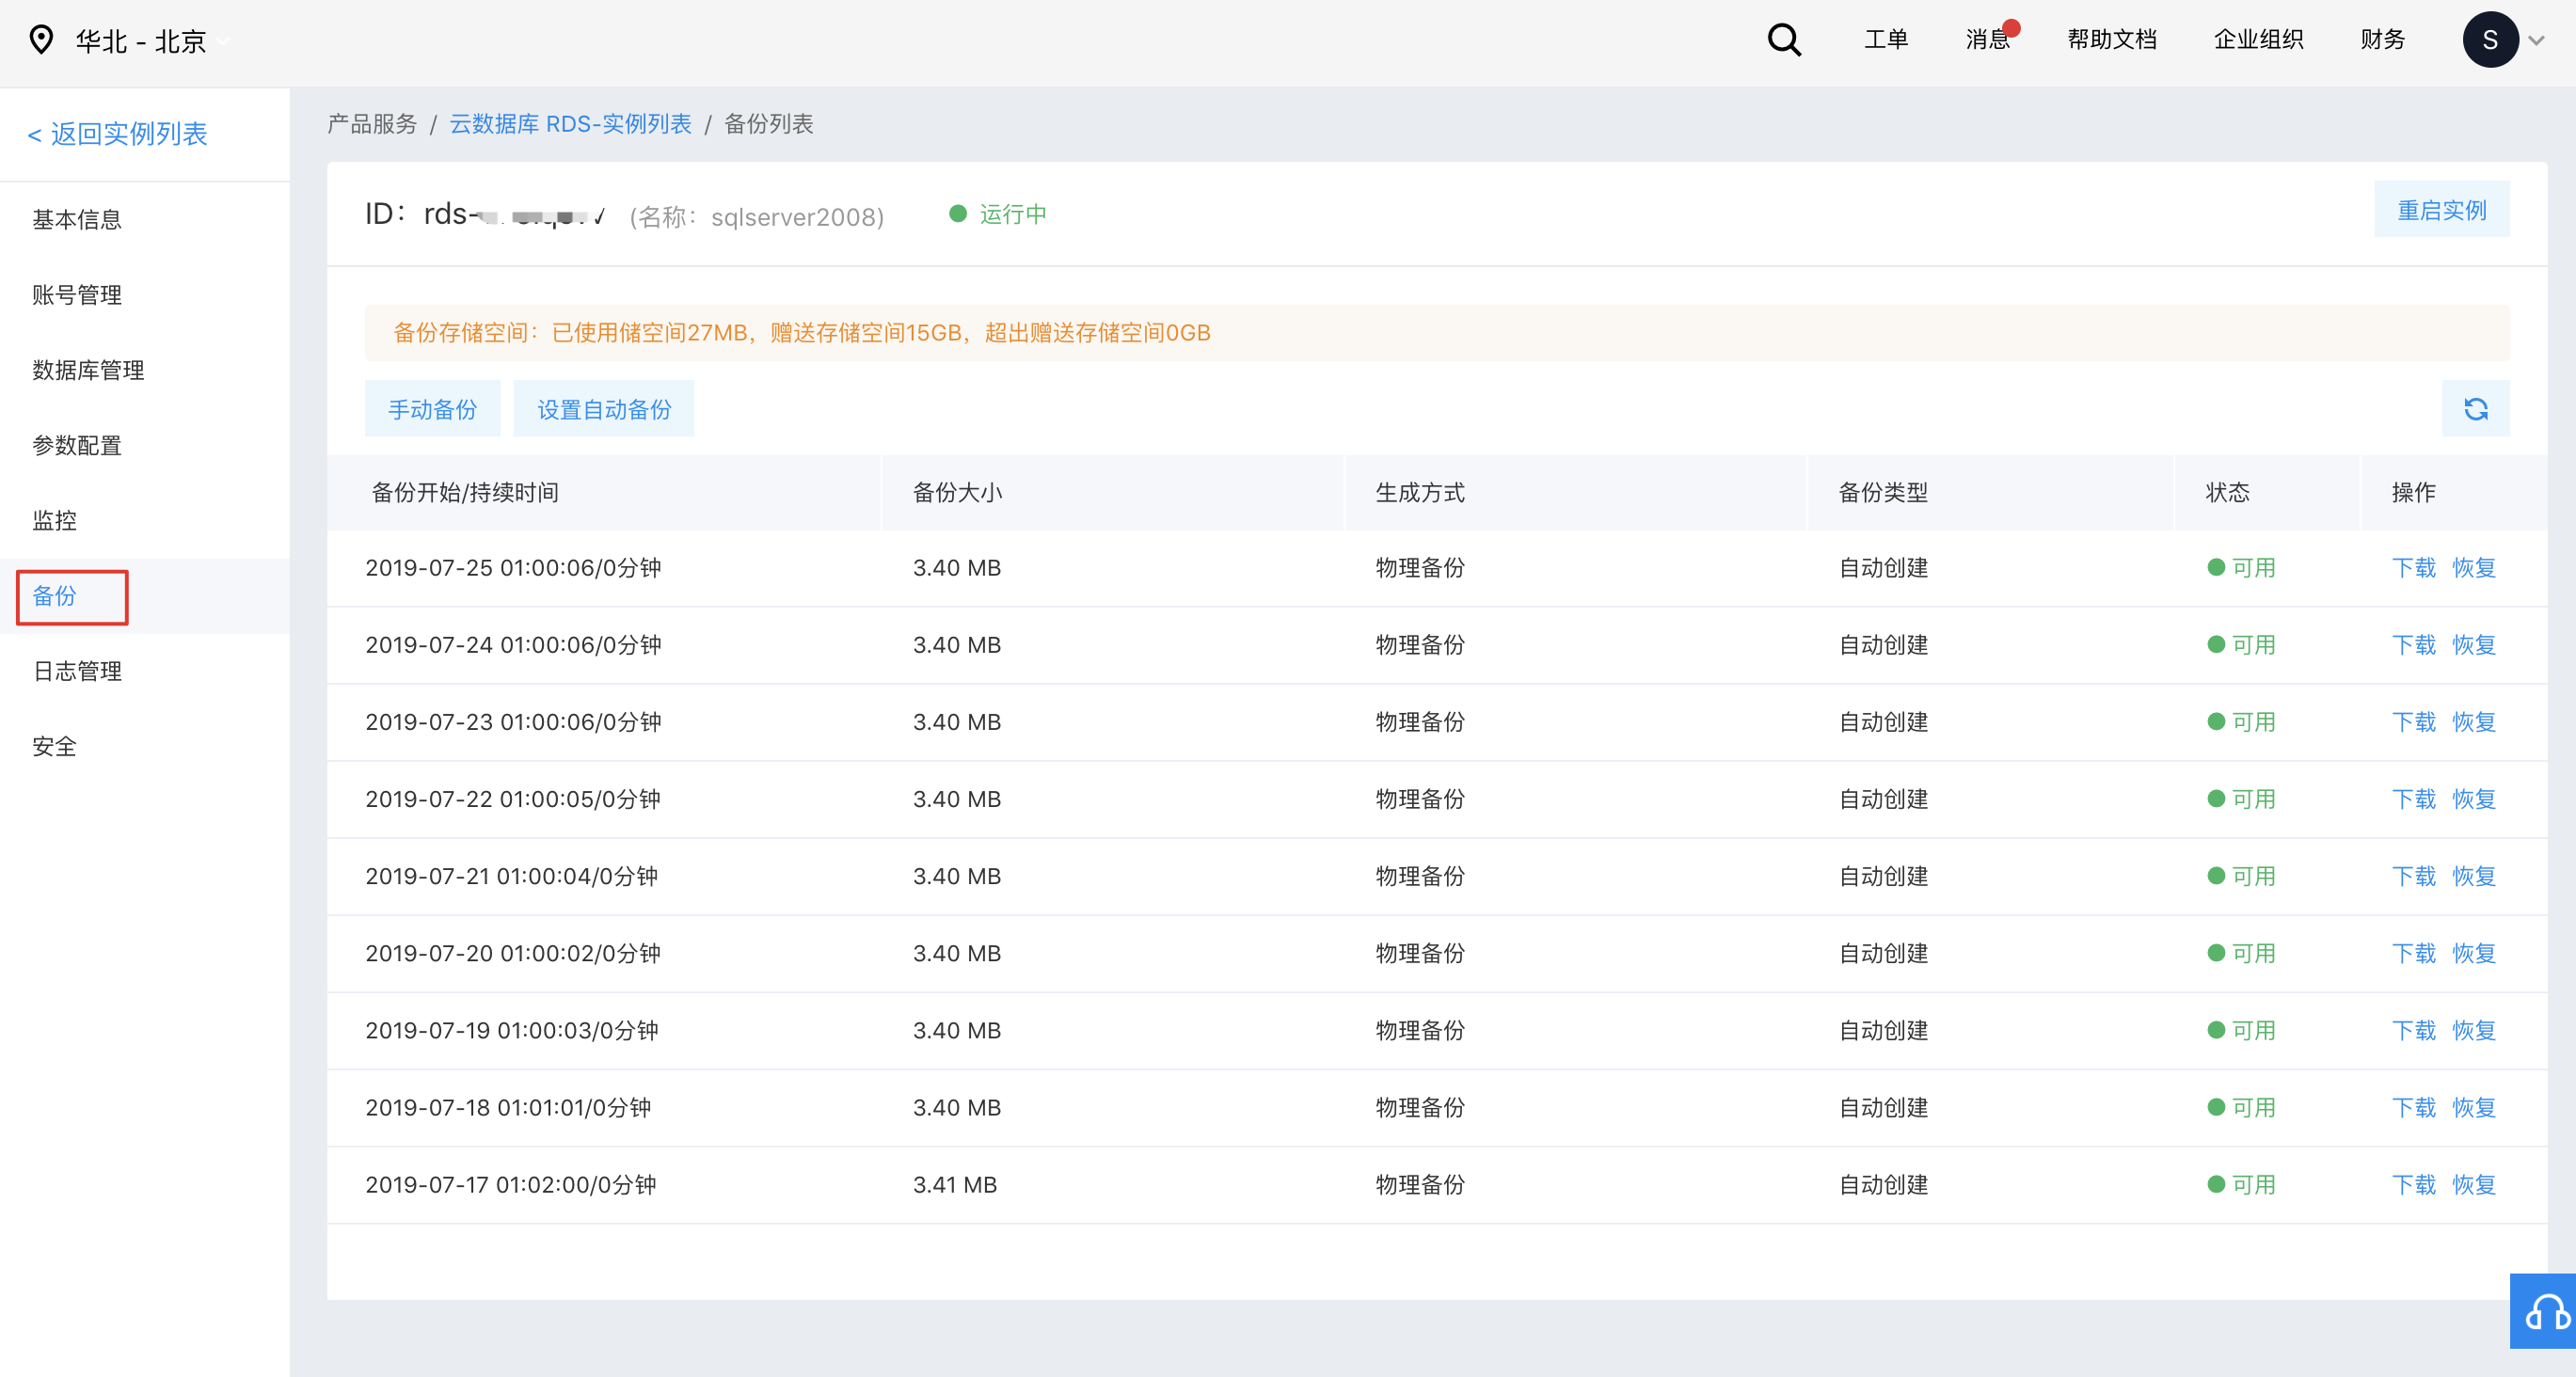The height and width of the screenshot is (1377, 2576).
Task: Click the 手动备份 button
Action: point(432,409)
